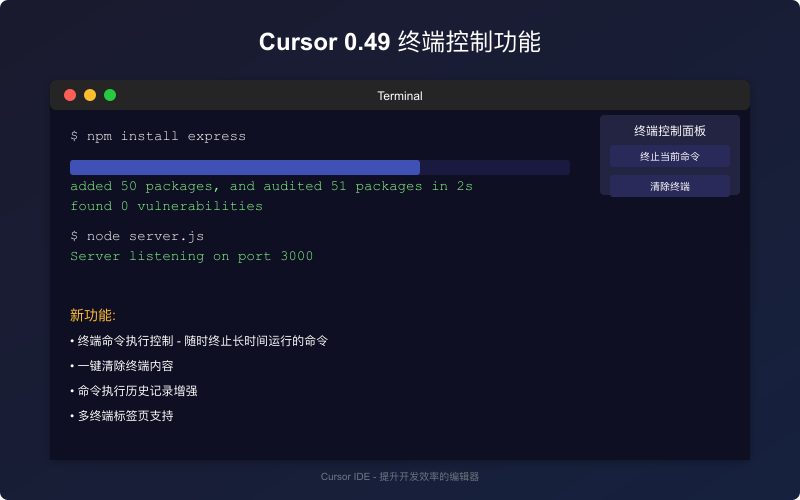Select the 终端控制面板 panel heading
The height and width of the screenshot is (500, 800).
[x=669, y=131]
